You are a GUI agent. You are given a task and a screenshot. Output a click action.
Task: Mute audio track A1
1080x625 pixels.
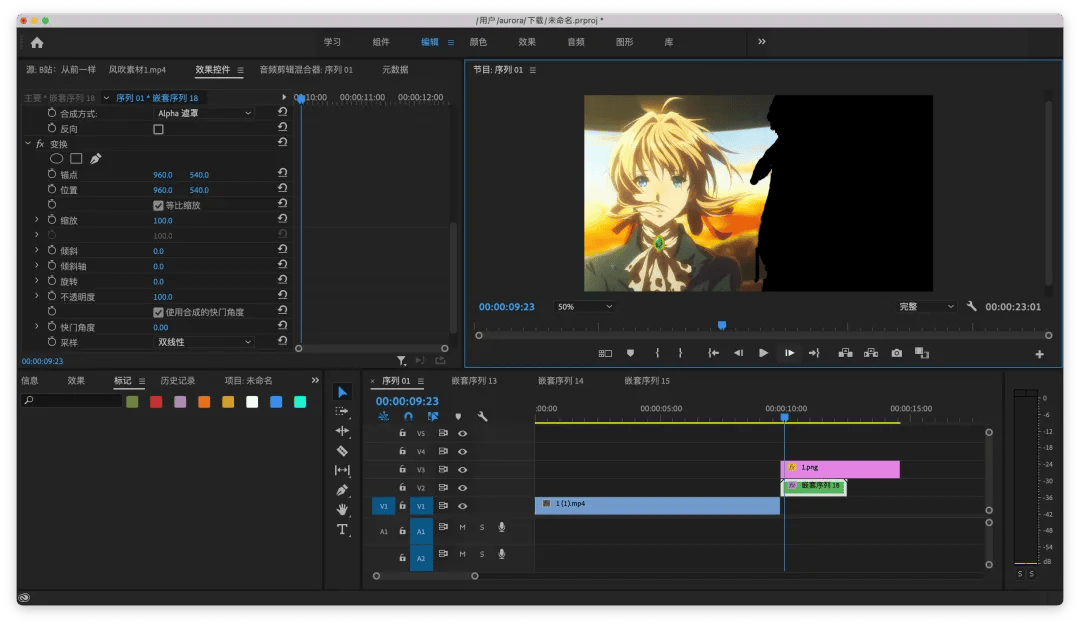[x=462, y=527]
